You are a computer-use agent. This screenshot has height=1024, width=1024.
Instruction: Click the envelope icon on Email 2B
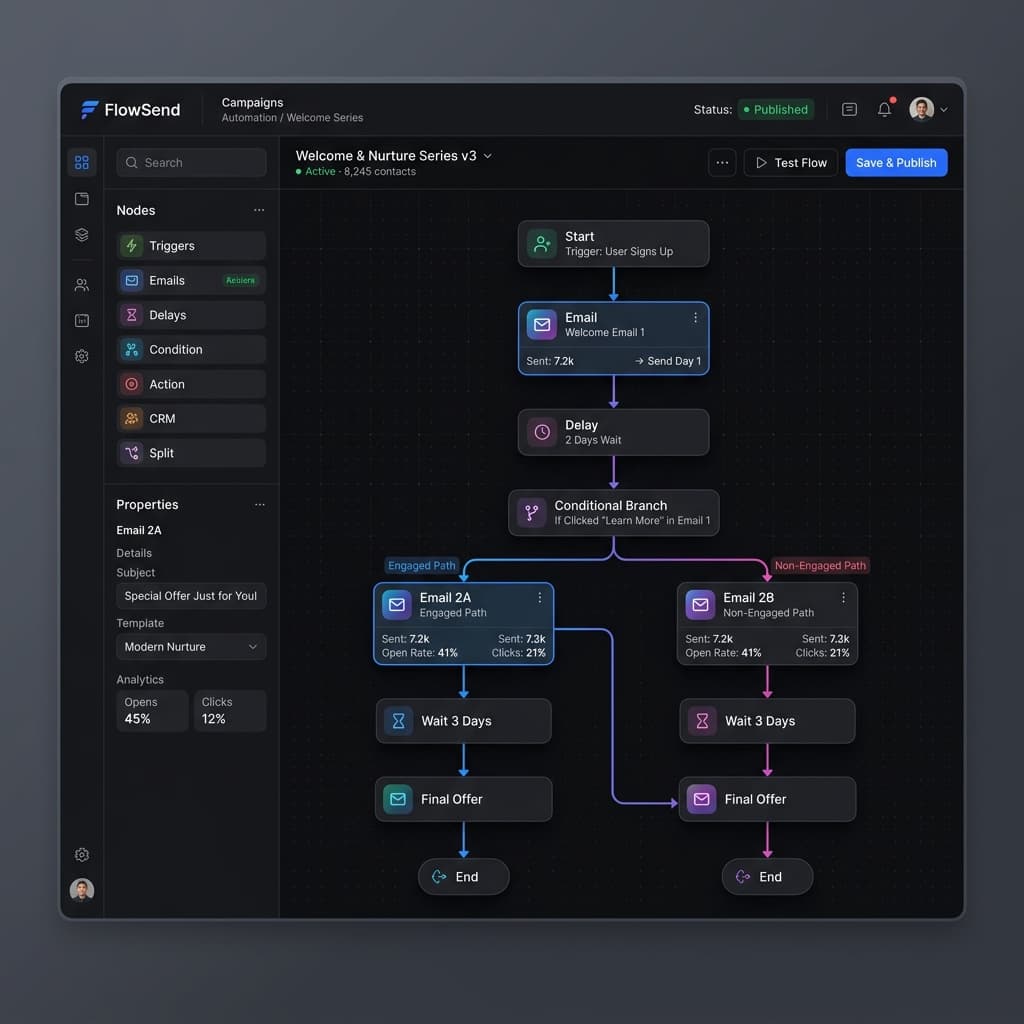coord(700,605)
